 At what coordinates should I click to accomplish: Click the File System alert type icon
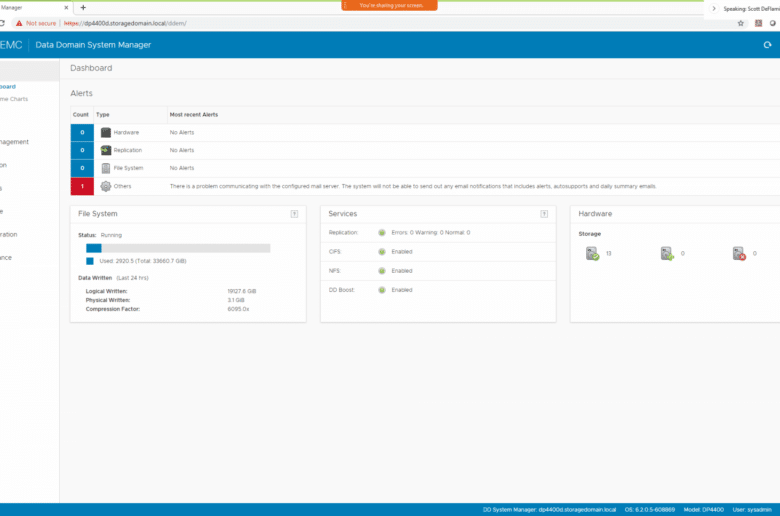tap(105, 168)
